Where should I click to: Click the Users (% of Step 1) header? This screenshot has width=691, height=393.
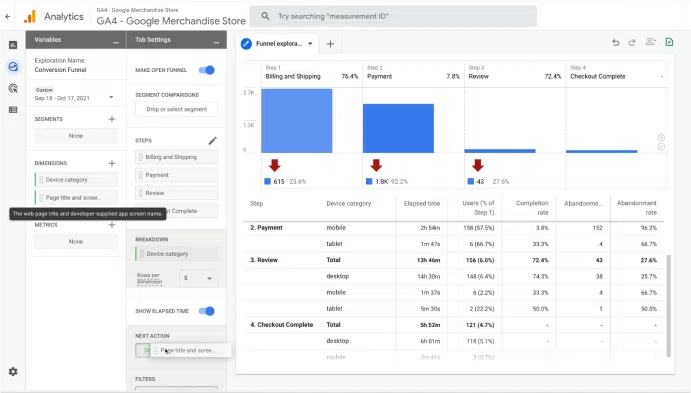(478, 208)
